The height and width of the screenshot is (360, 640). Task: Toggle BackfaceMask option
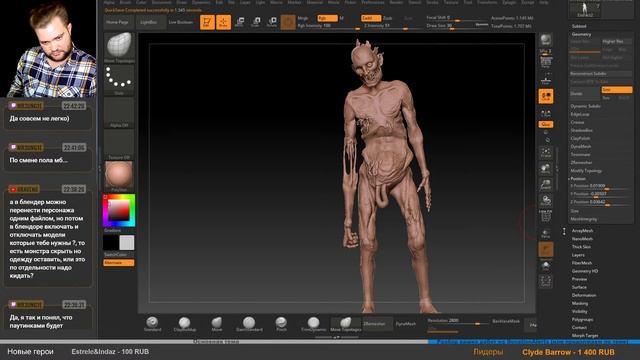click(x=506, y=321)
